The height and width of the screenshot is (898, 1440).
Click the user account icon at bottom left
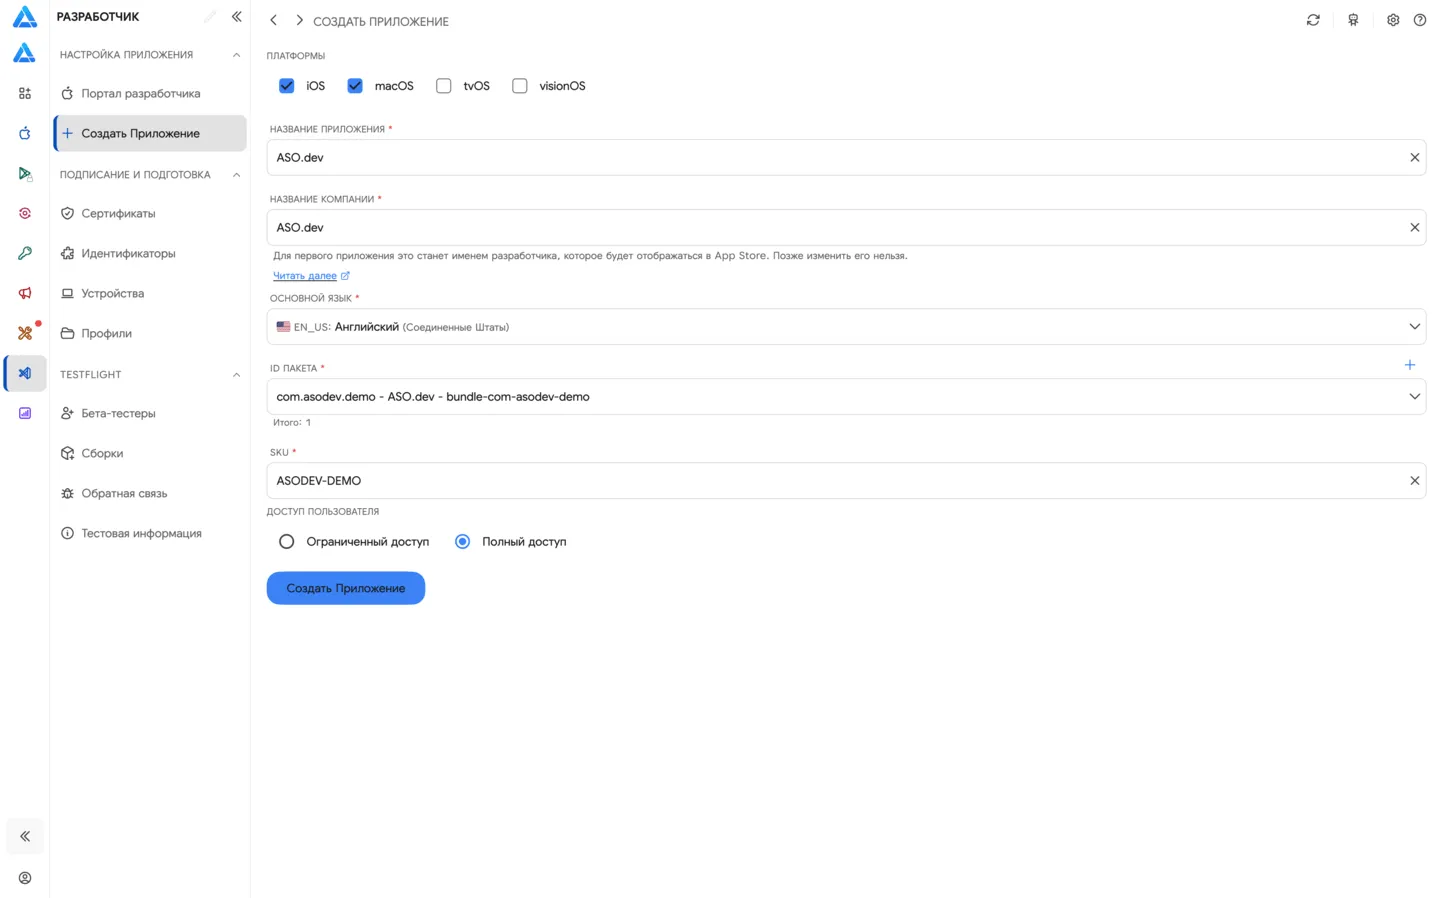pos(25,878)
